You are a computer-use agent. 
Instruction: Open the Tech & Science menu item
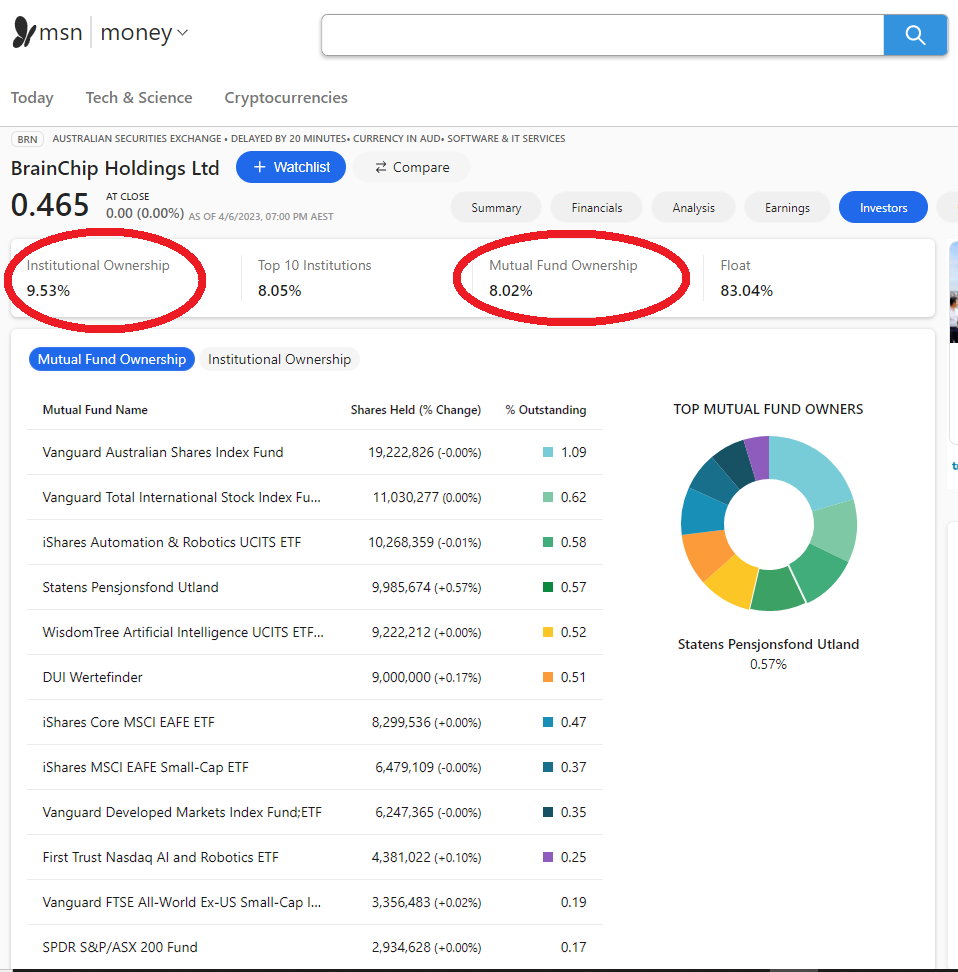click(139, 98)
